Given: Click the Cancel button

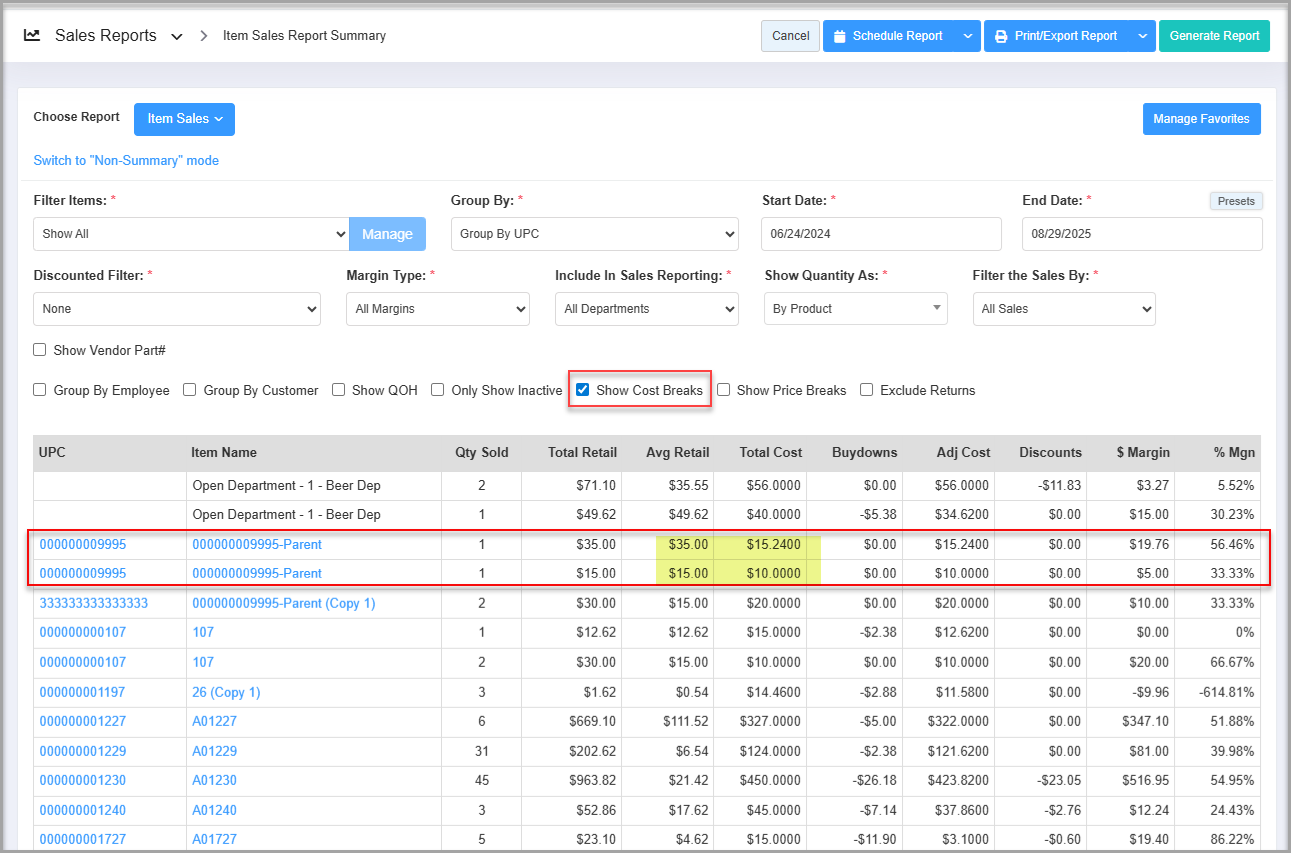Looking at the screenshot, I should [790, 36].
